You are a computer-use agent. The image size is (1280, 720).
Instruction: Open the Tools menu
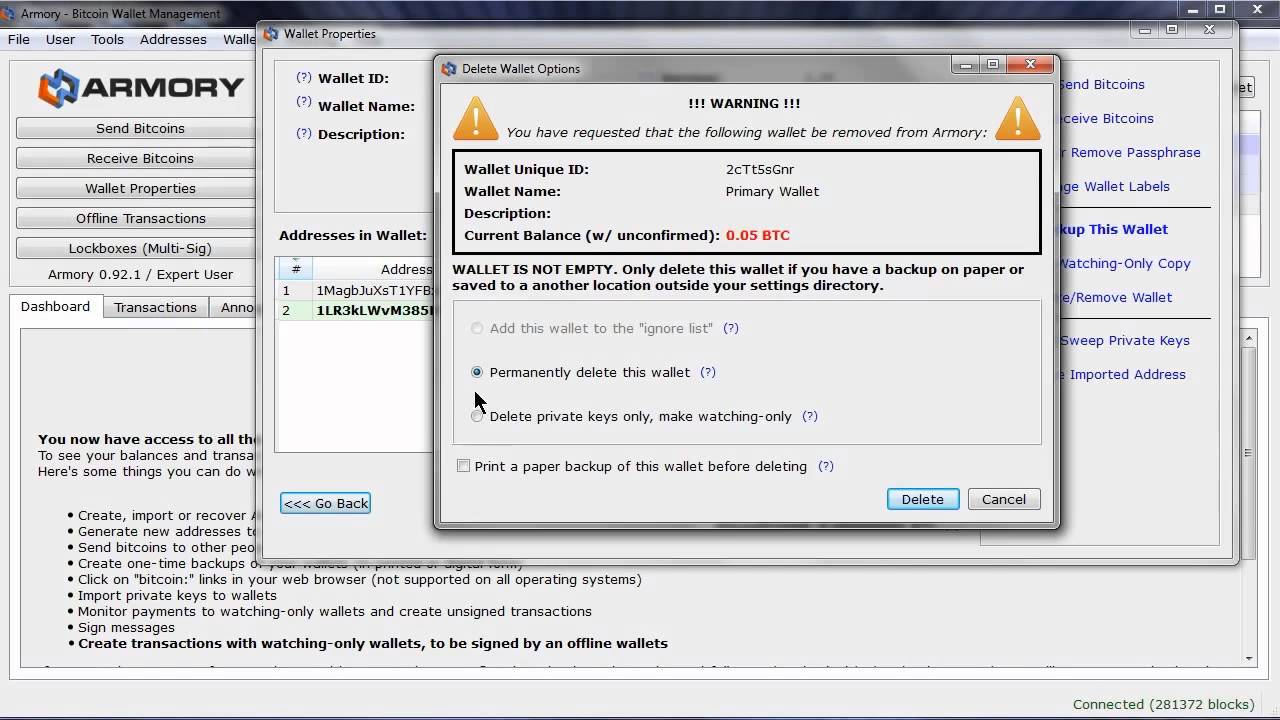coord(107,40)
